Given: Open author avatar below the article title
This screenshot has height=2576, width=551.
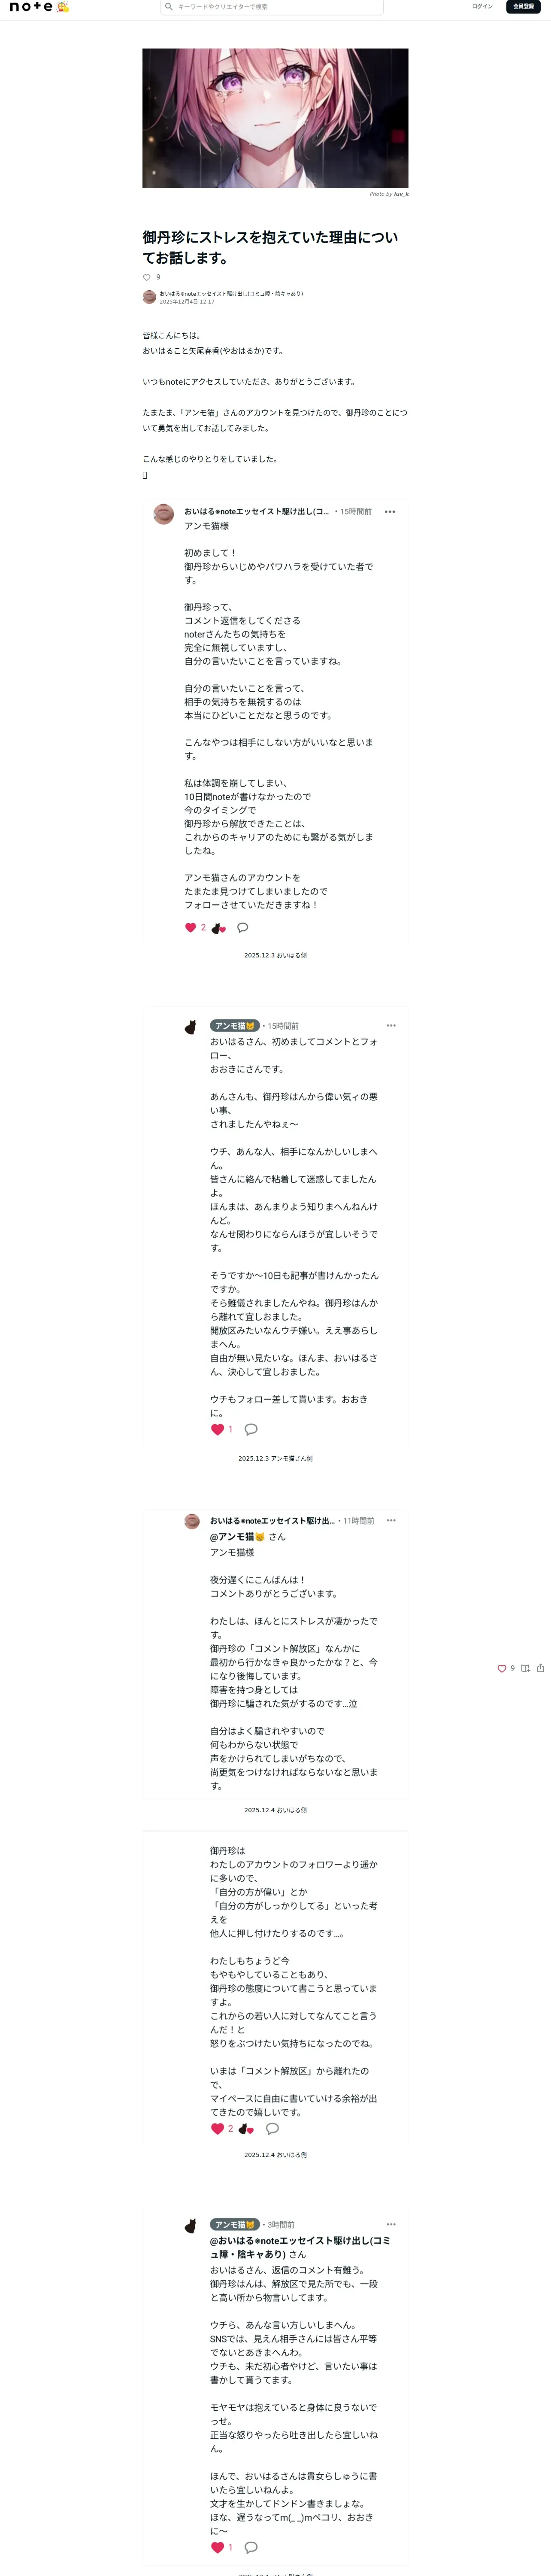Looking at the screenshot, I should tap(149, 297).
